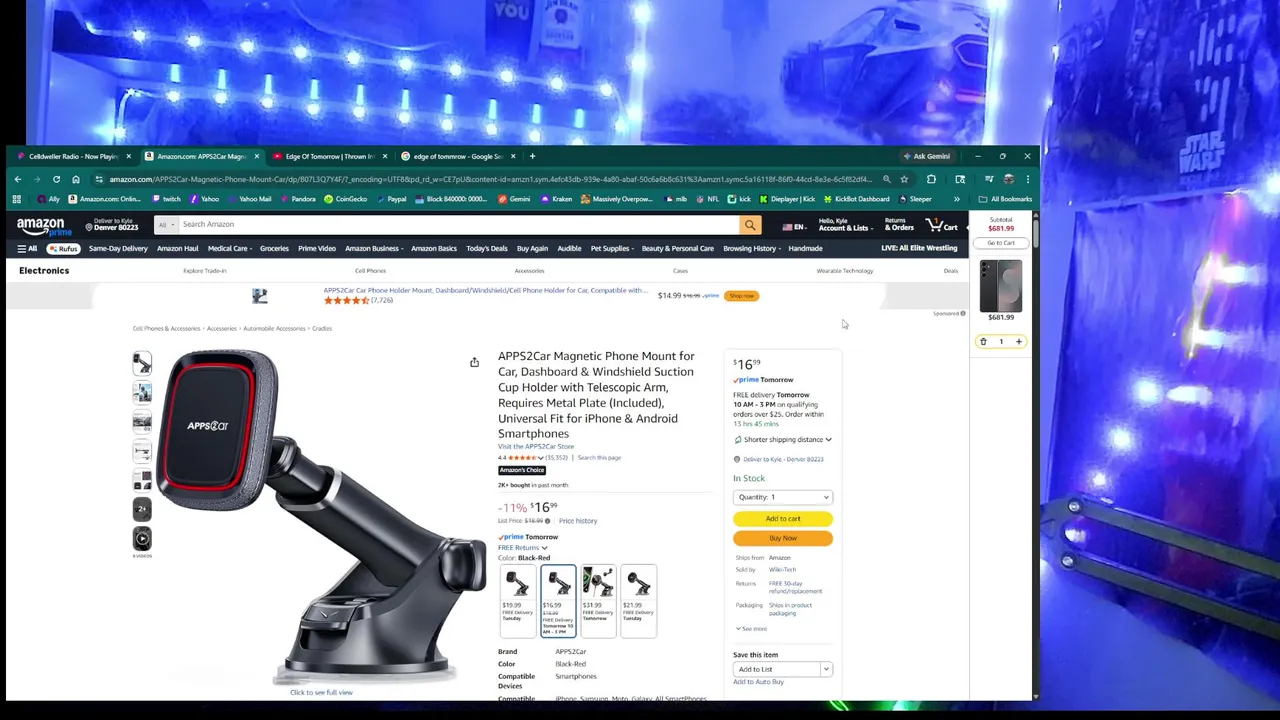Increase cart sidebar quantity with plus icon
The image size is (1280, 720).
coord(1018,342)
